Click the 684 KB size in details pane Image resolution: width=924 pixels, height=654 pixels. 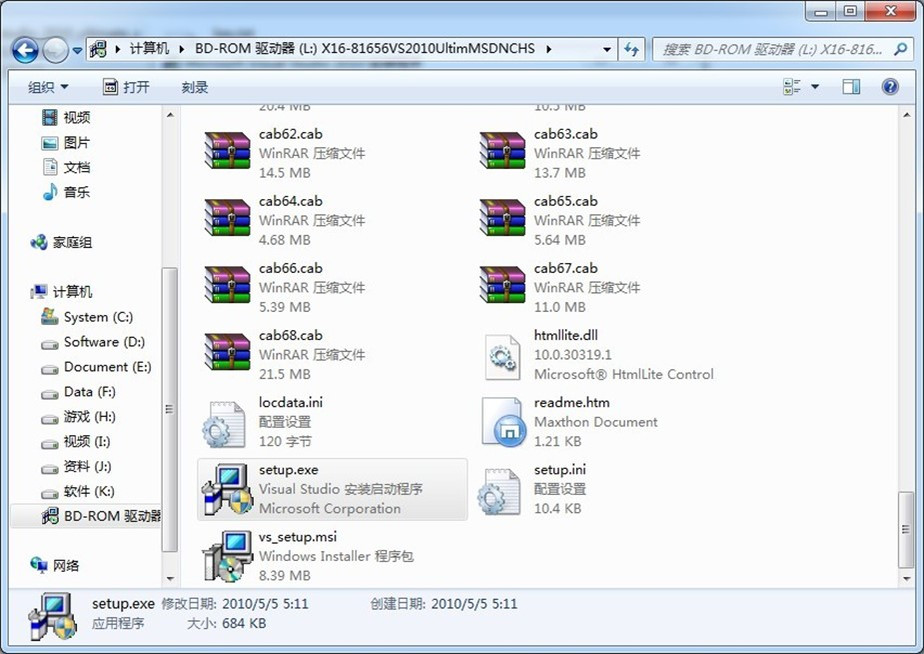point(244,623)
